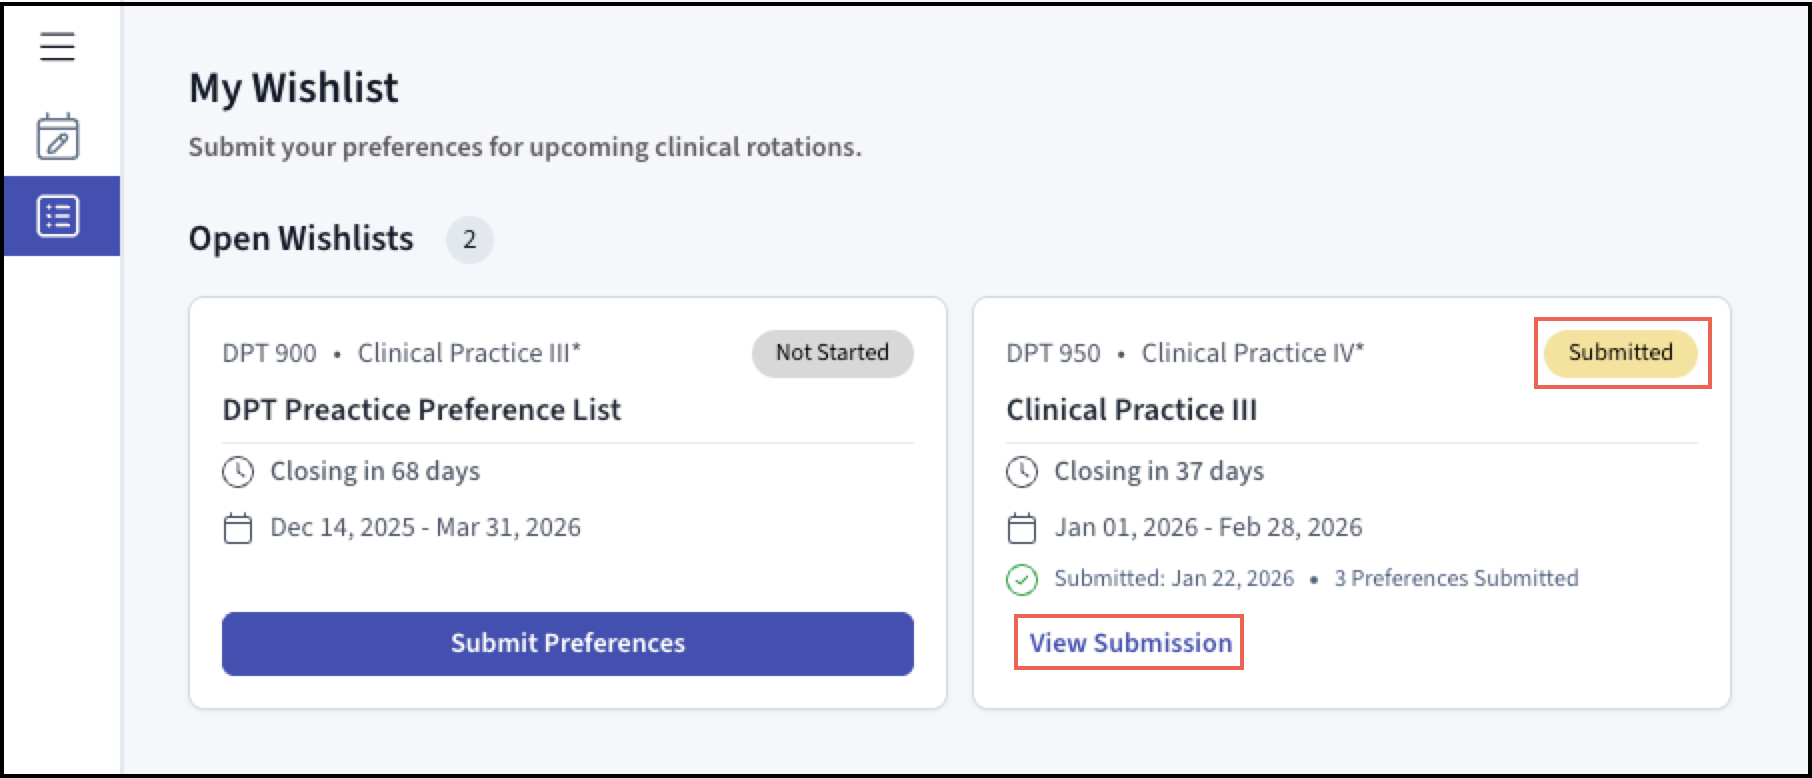Click the 3 Preferences Submitted text
The image size is (1812, 778).
(x=1456, y=579)
